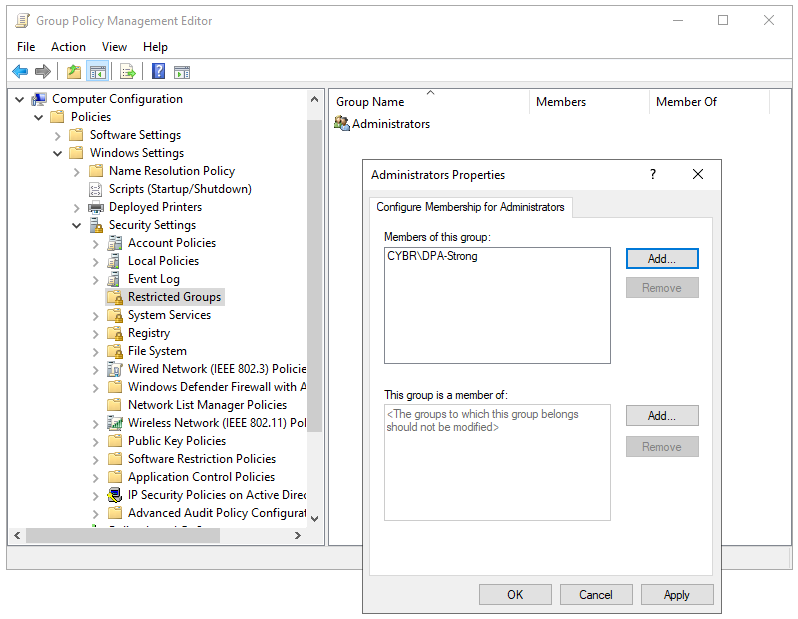798x619 pixels.
Task: Click the Export List toolbar icon
Action: pos(128,71)
